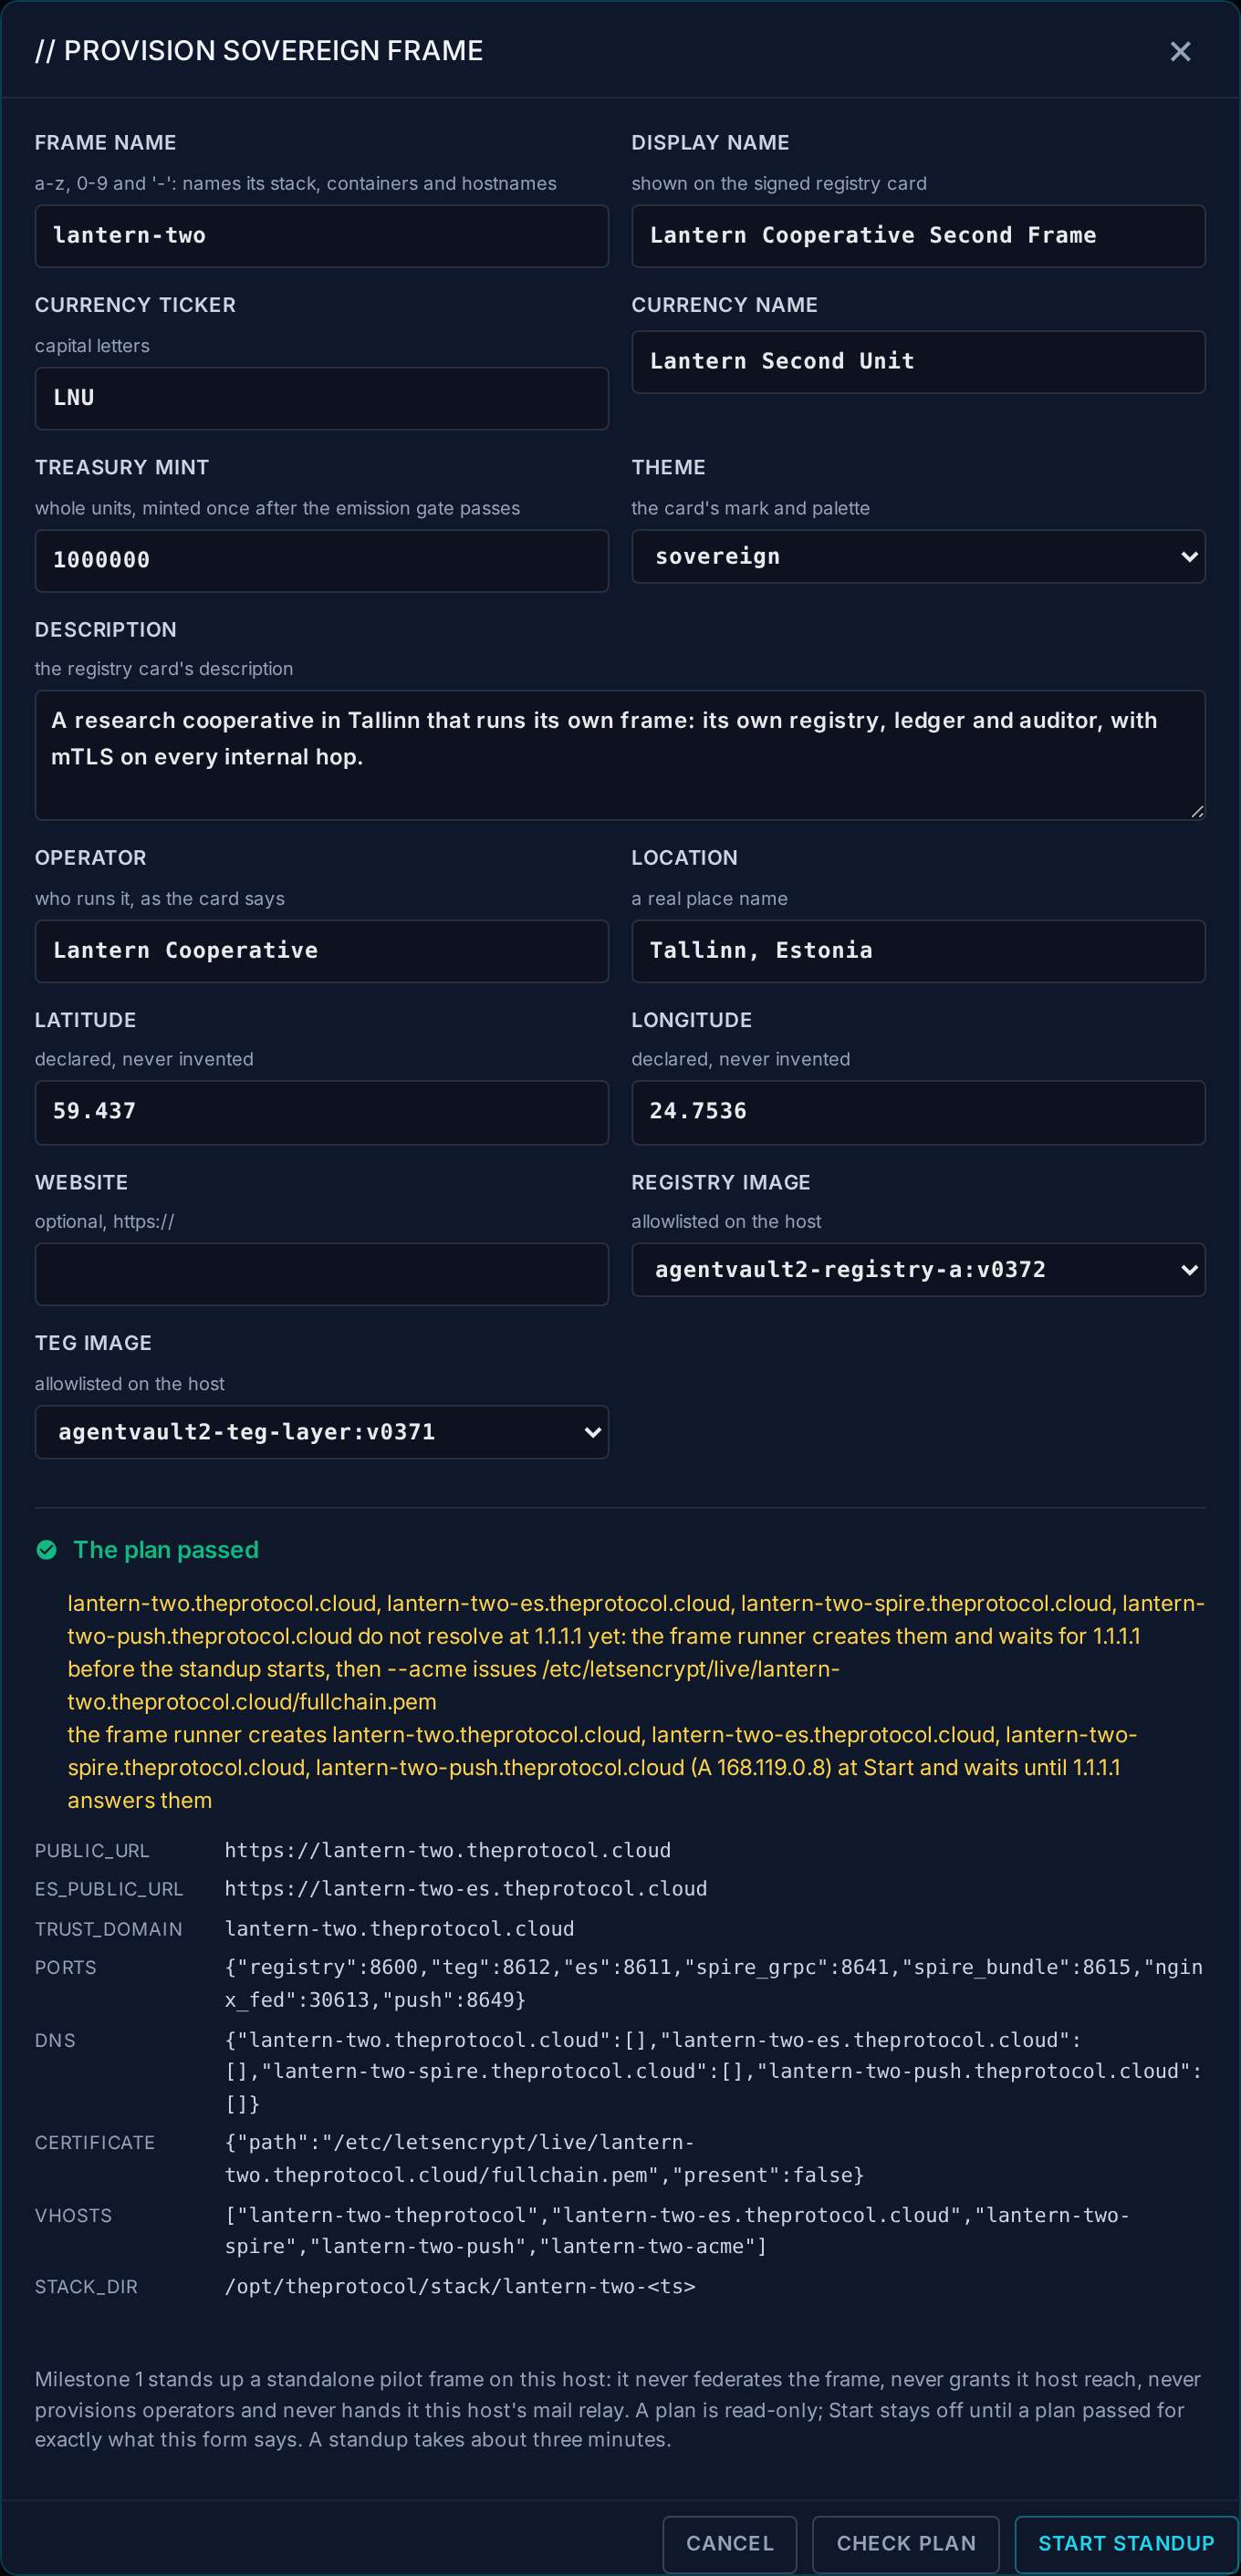Click the green plan passed checkmark icon
The height and width of the screenshot is (2576, 1241).
46,1550
